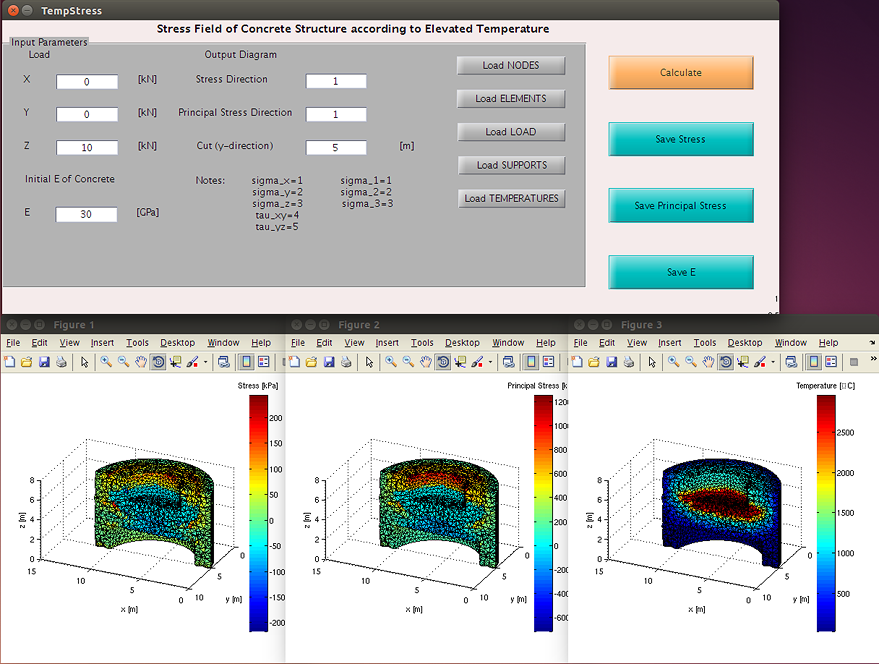Activate Zoom Out tool in Figure 1
The width and height of the screenshot is (879, 664).
(x=123, y=362)
